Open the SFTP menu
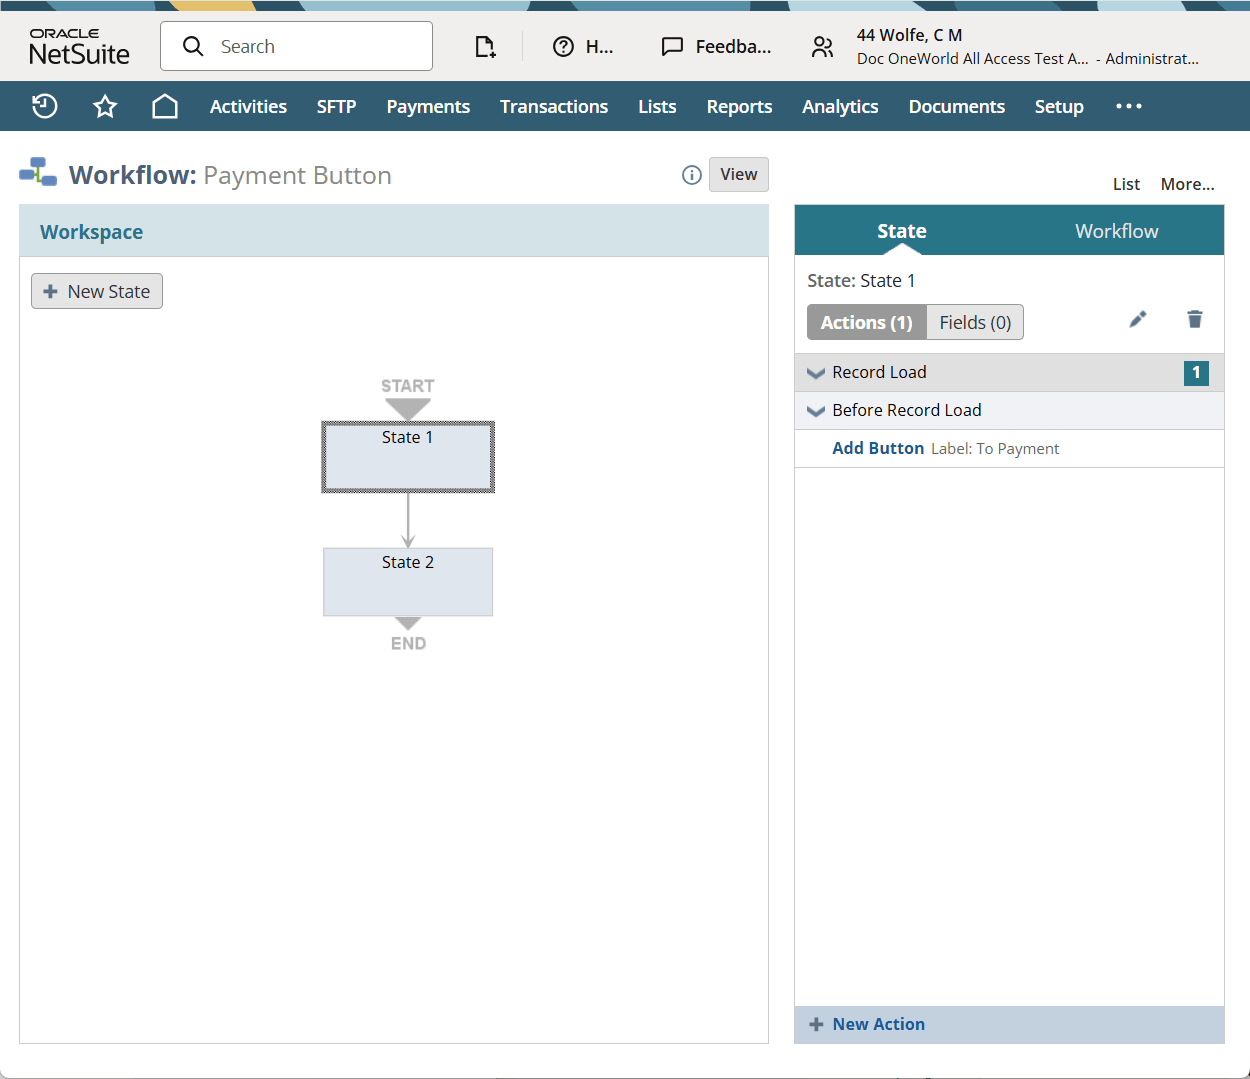 tap(336, 106)
